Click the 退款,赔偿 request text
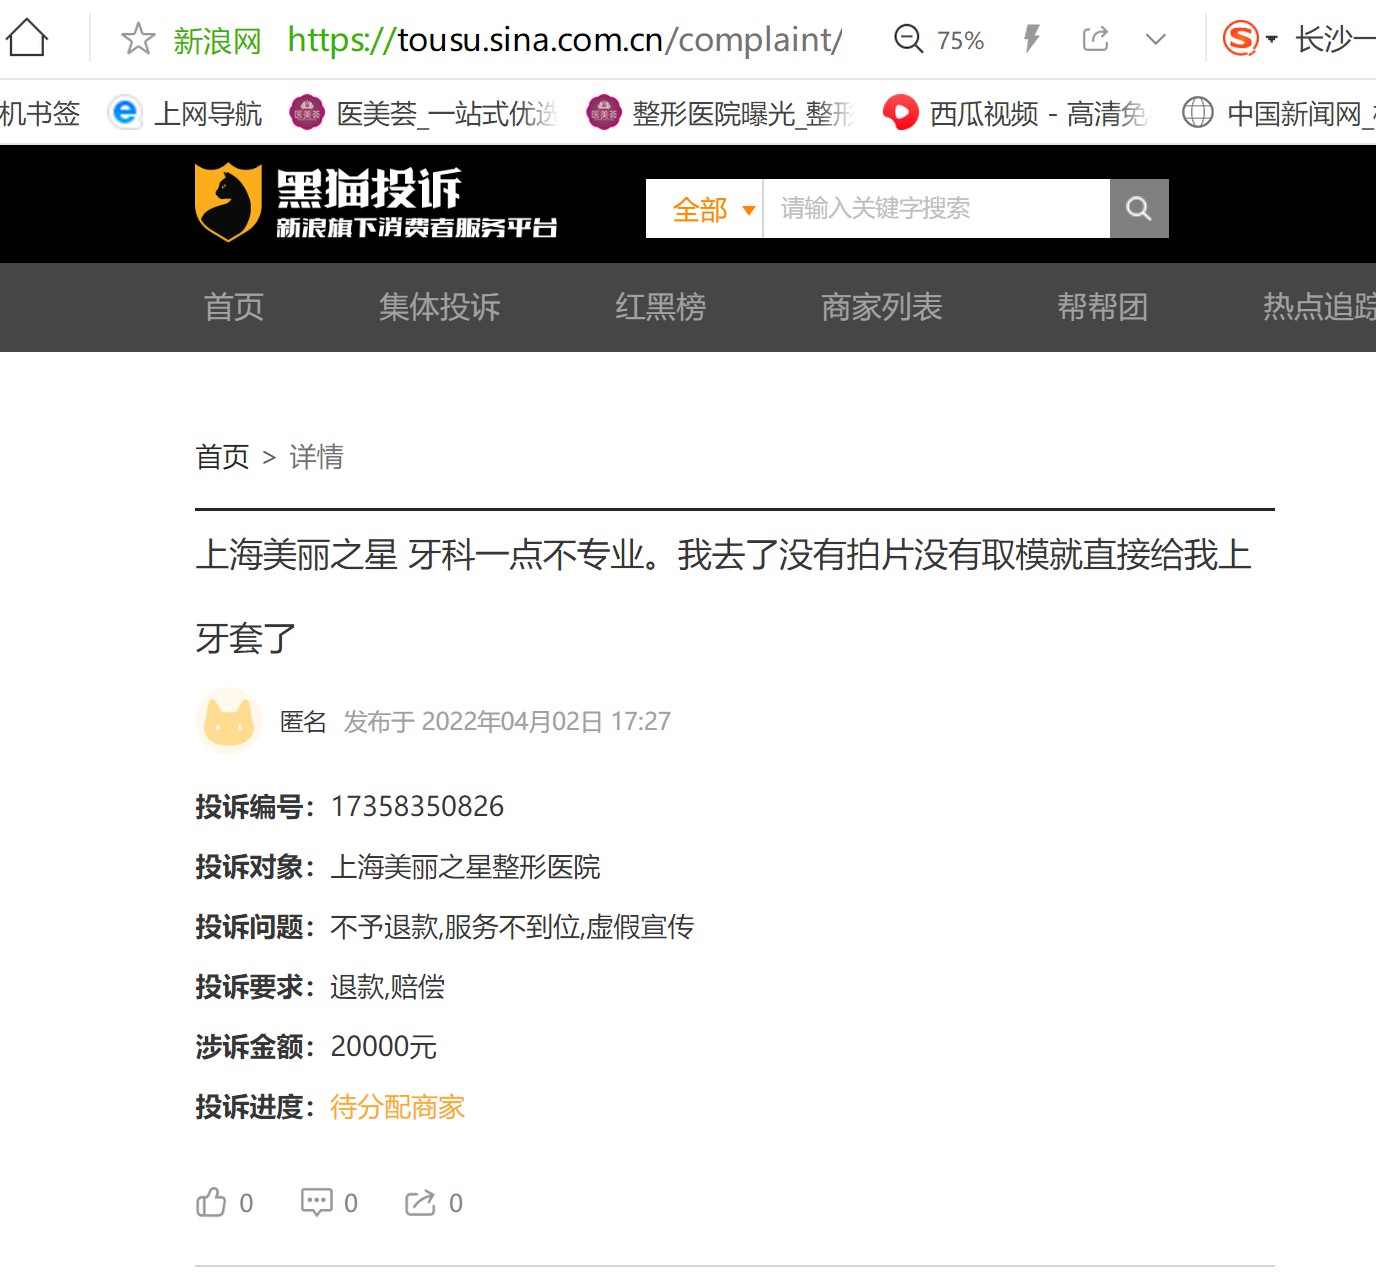The width and height of the screenshot is (1376, 1274). click(x=388, y=987)
